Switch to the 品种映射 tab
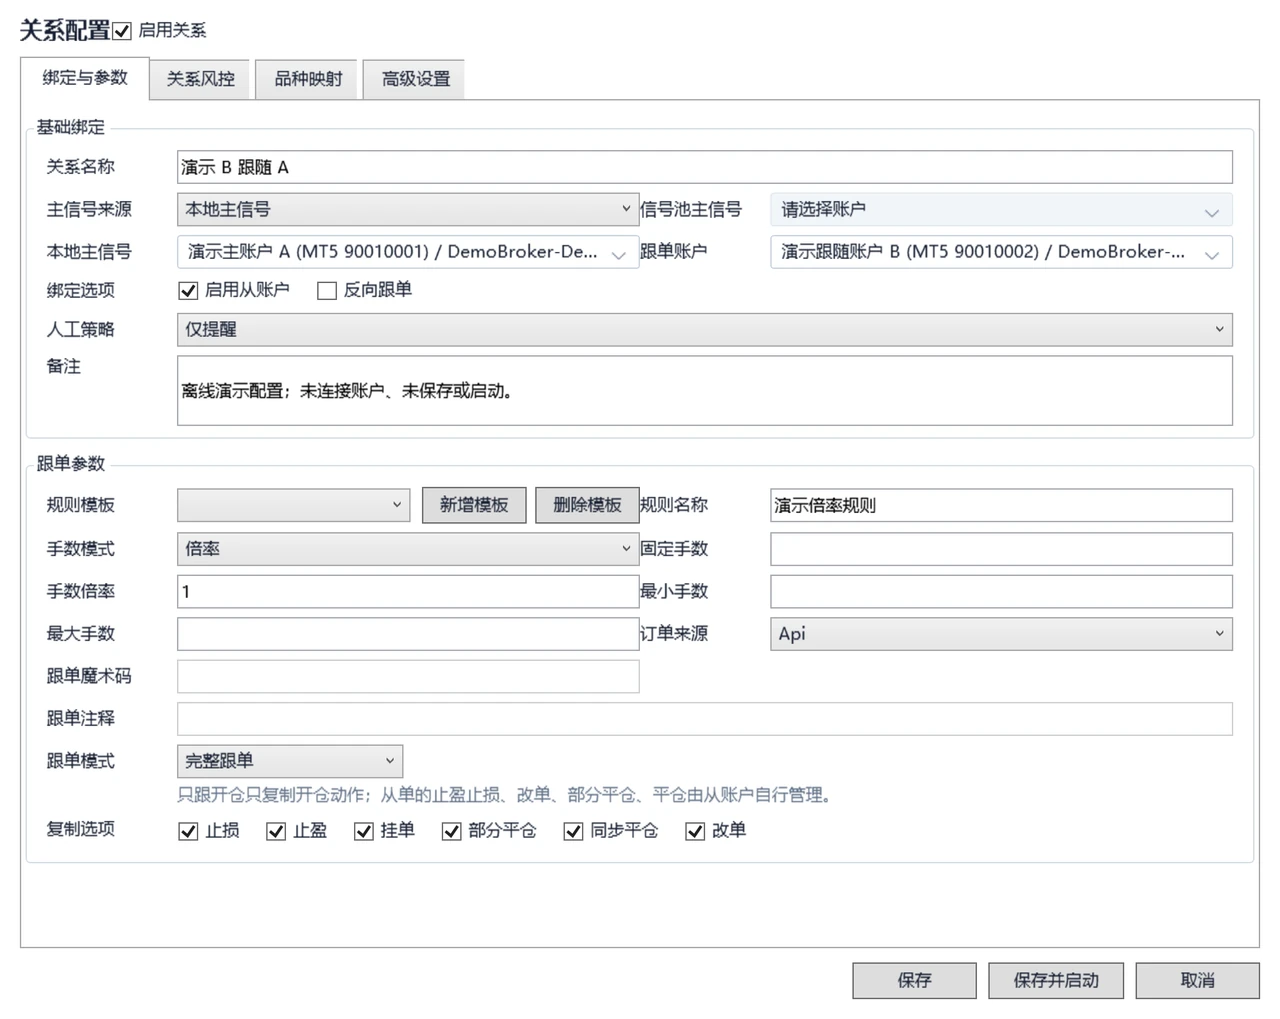Viewport: 1280px width, 1019px height. [x=308, y=79]
